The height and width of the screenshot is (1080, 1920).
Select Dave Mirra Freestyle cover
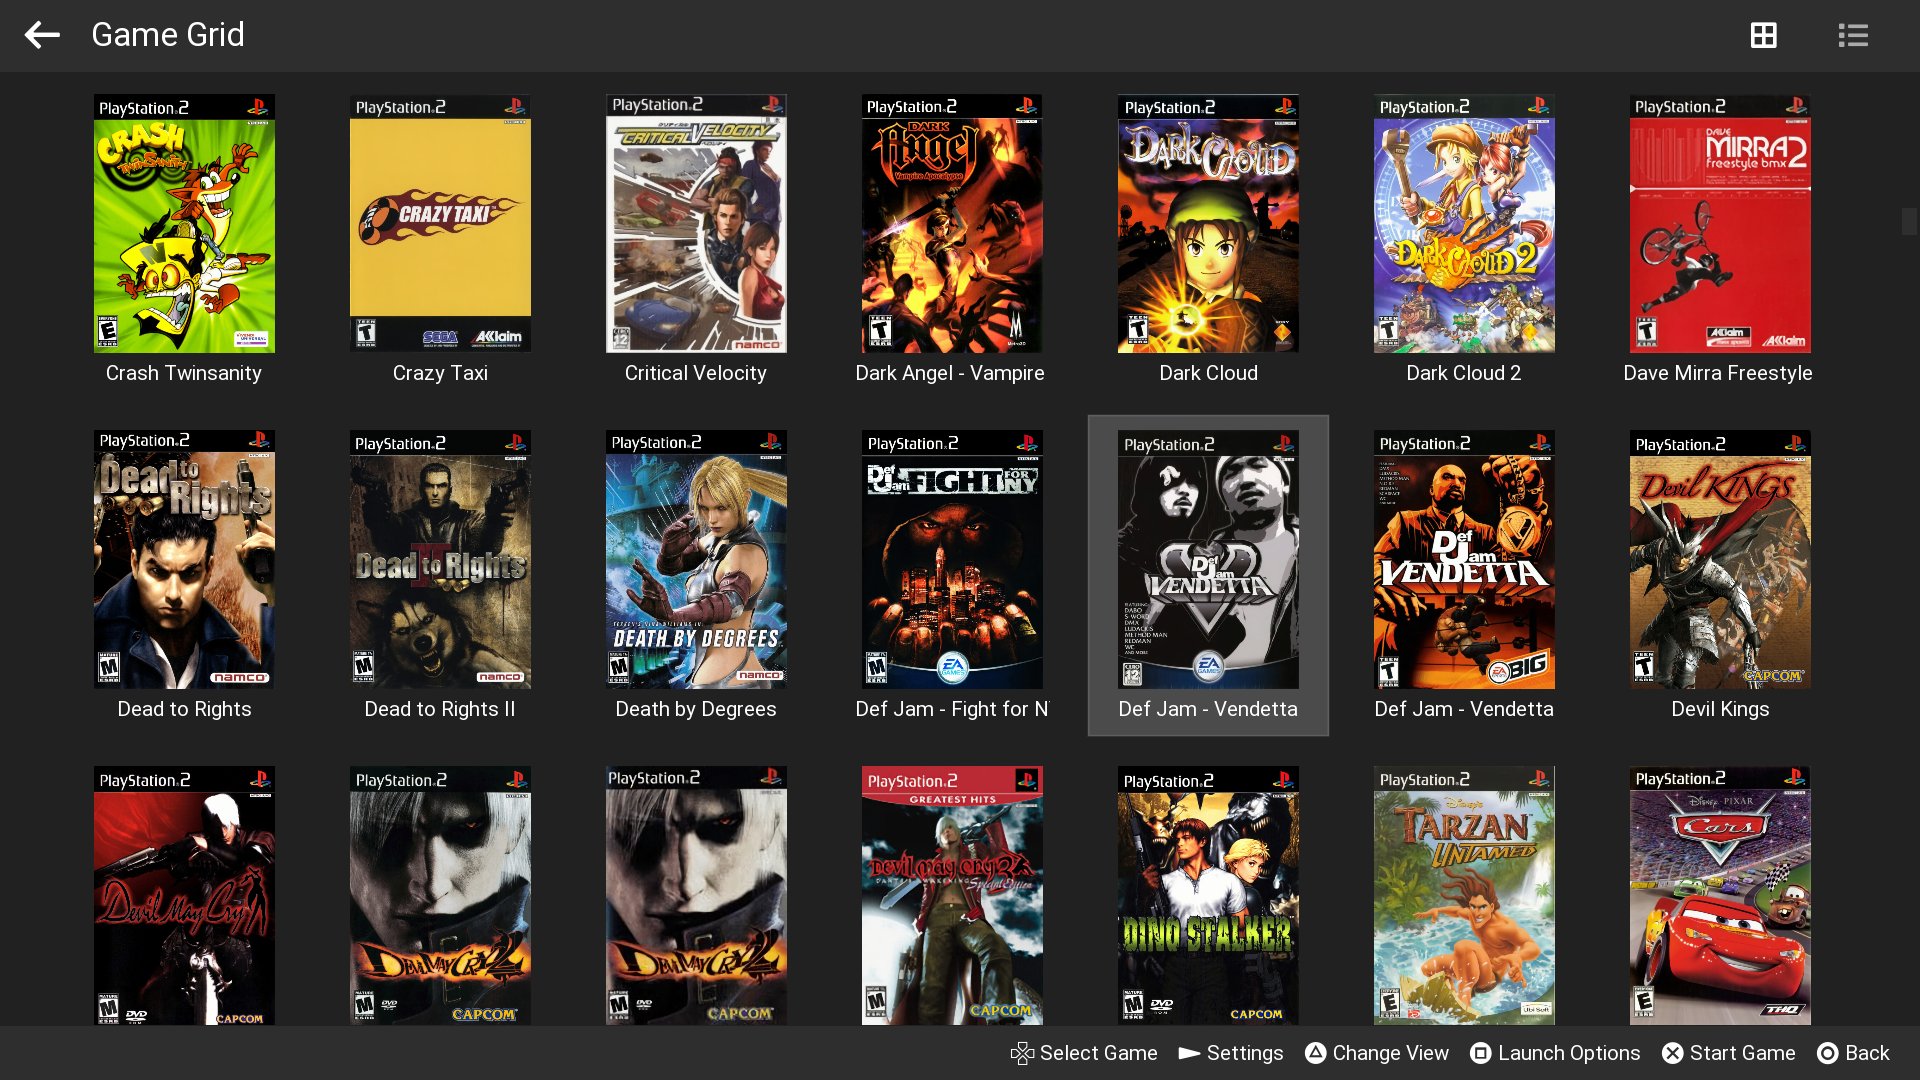1720,223
